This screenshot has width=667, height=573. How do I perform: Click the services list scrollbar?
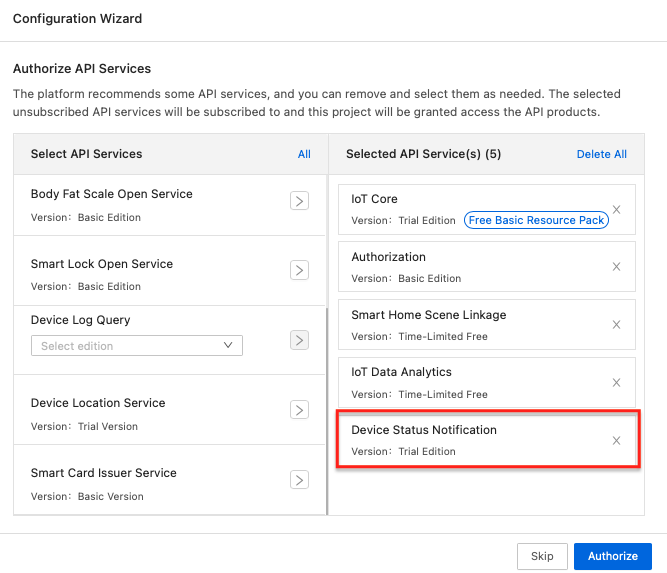tap(327, 411)
